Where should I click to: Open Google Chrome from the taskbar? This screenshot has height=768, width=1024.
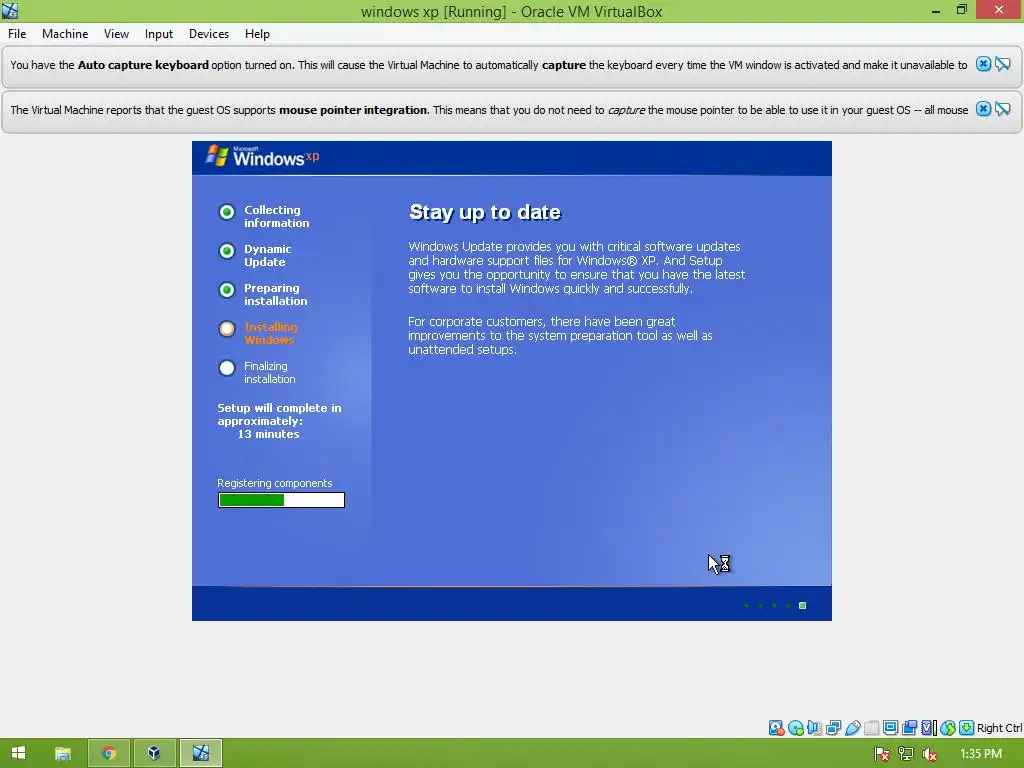(109, 754)
